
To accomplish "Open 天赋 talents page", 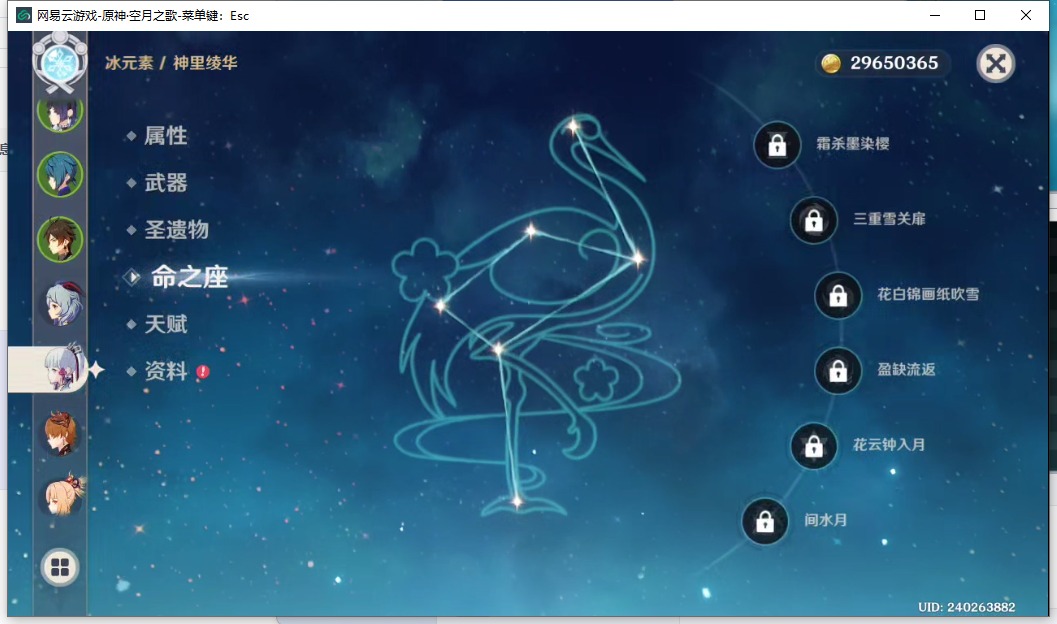I will [x=165, y=325].
